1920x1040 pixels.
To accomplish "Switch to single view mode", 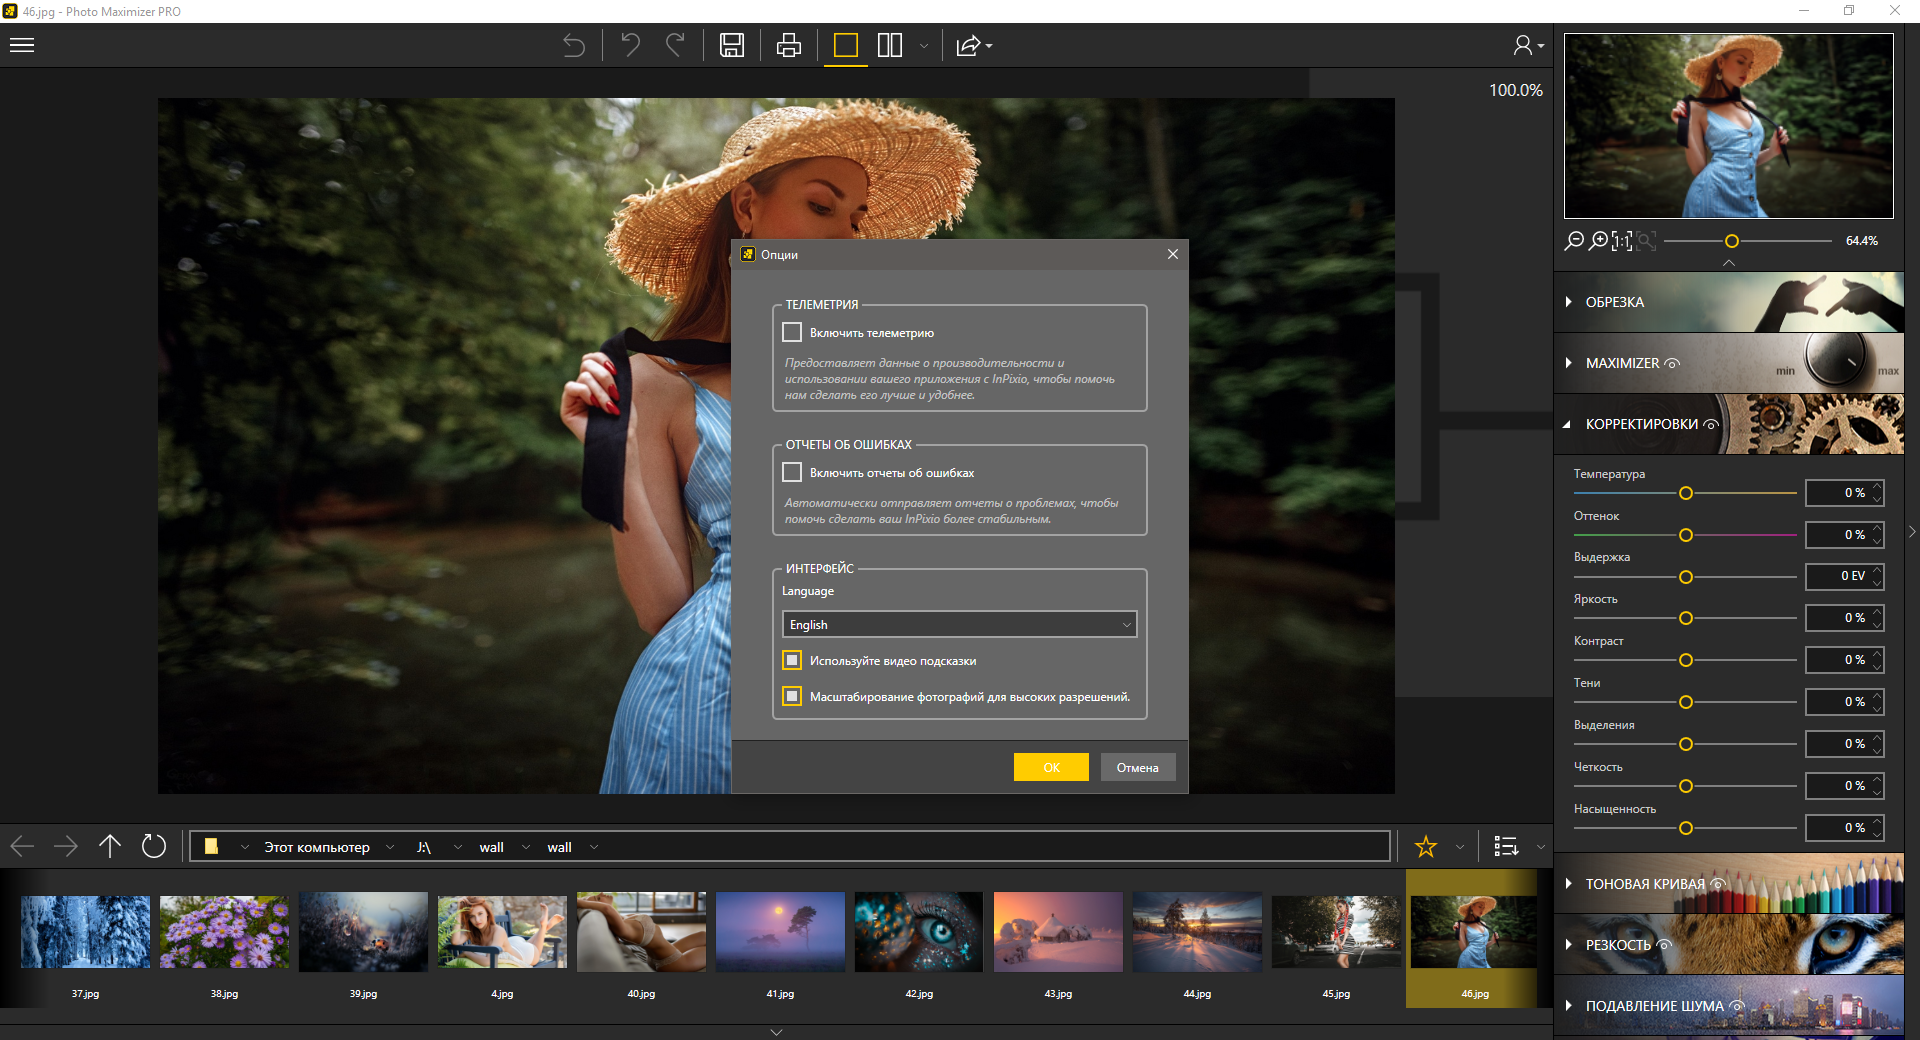I will tap(846, 45).
